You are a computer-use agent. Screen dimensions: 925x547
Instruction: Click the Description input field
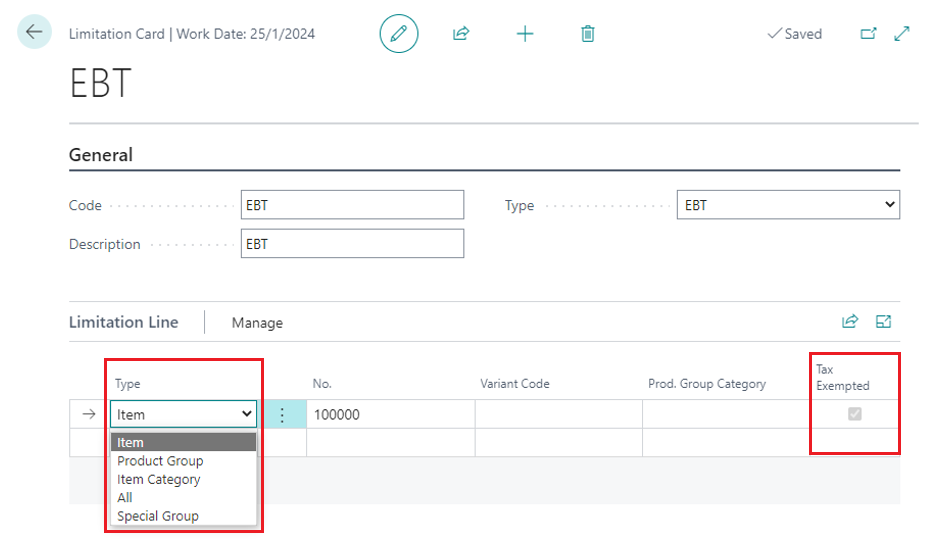[x=352, y=244]
